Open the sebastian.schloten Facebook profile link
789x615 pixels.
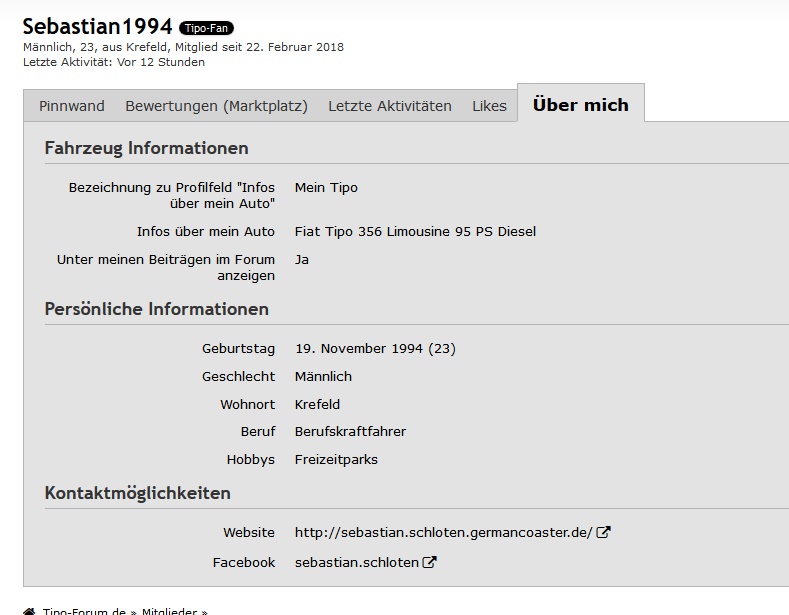pos(356,563)
